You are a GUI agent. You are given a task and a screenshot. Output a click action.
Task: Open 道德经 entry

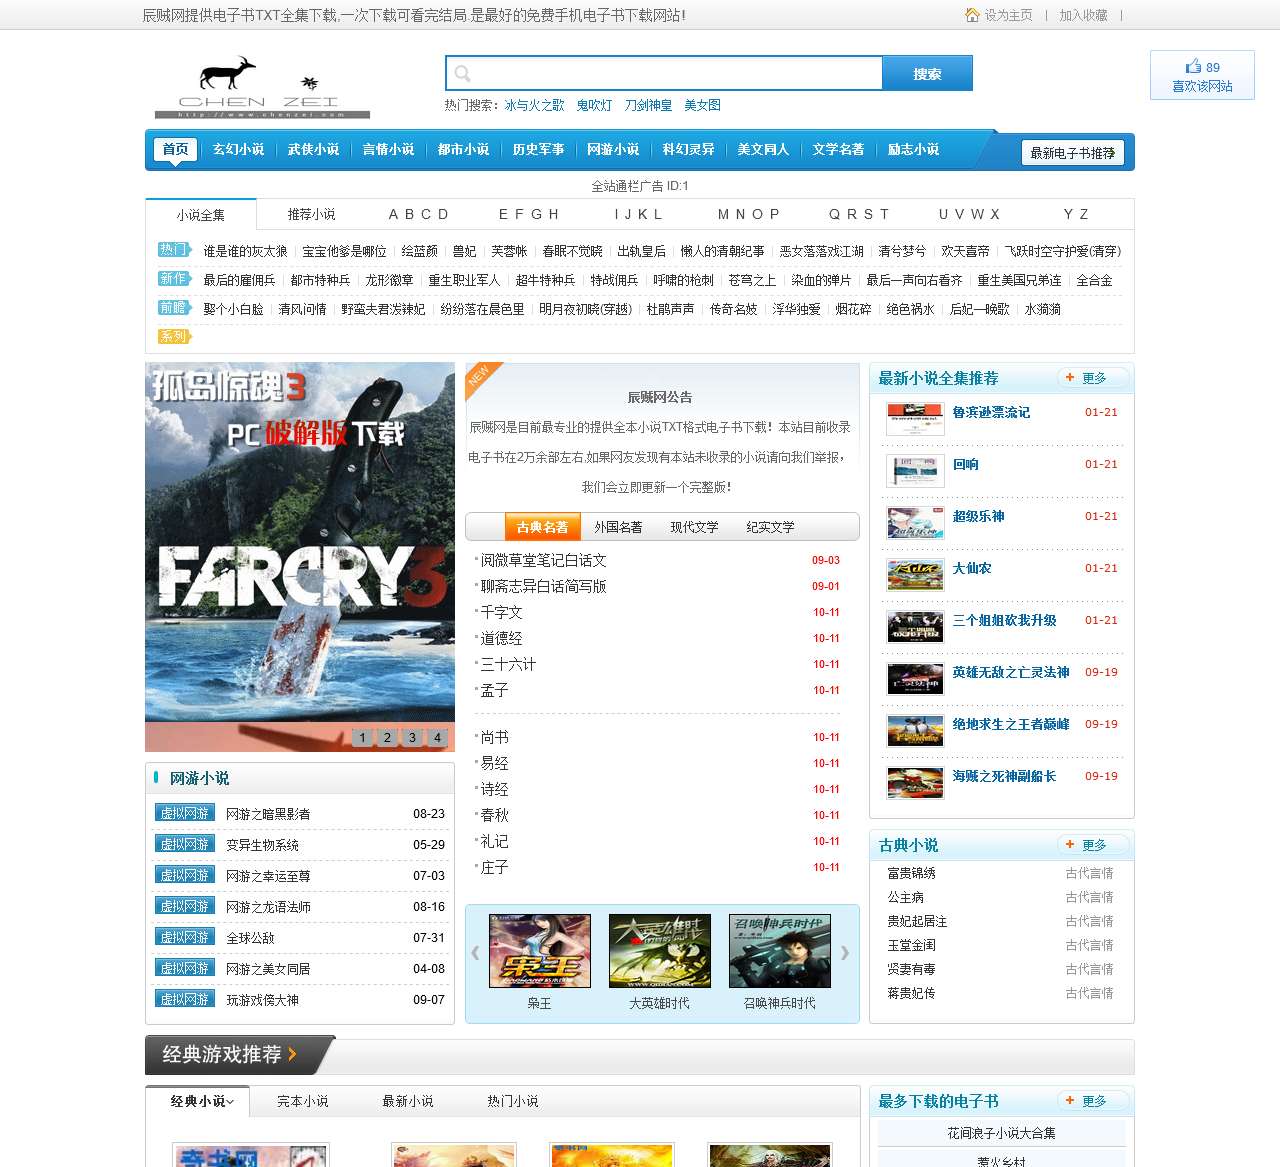[x=501, y=638]
